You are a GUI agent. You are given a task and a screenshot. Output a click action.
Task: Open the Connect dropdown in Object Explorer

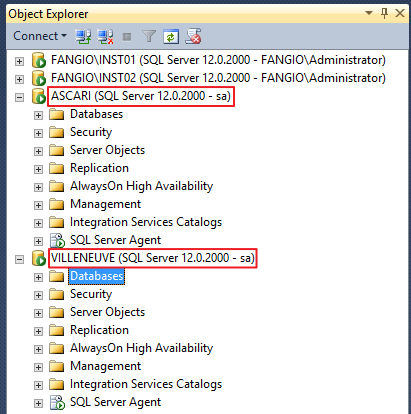[x=40, y=36]
